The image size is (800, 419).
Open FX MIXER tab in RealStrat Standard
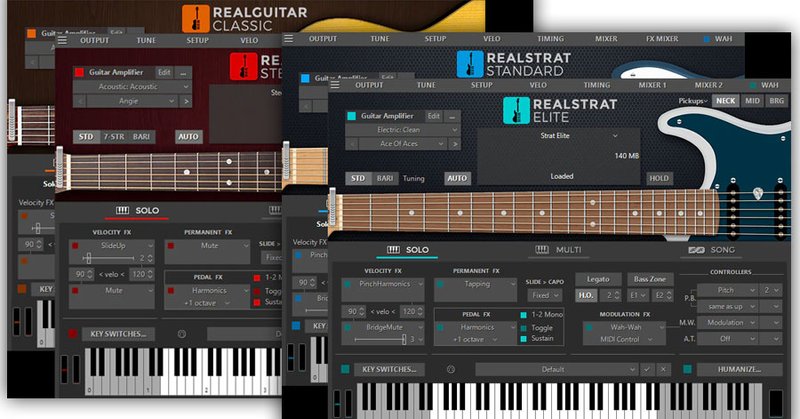click(x=662, y=39)
